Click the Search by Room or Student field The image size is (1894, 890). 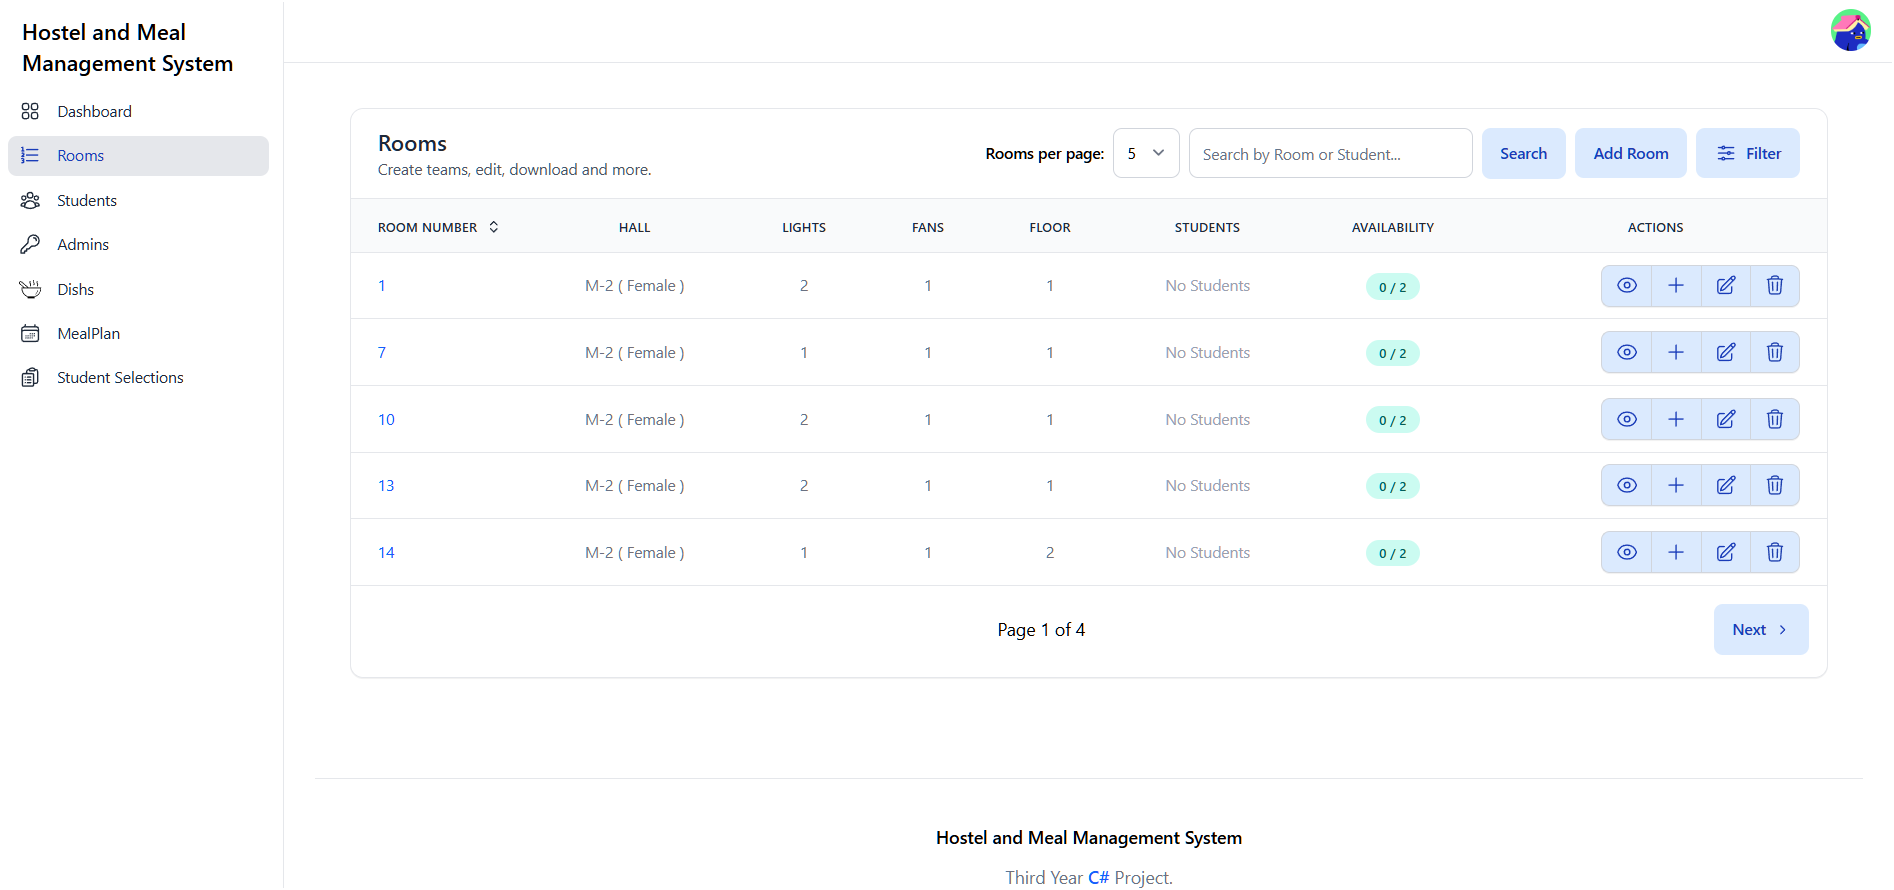click(1329, 154)
